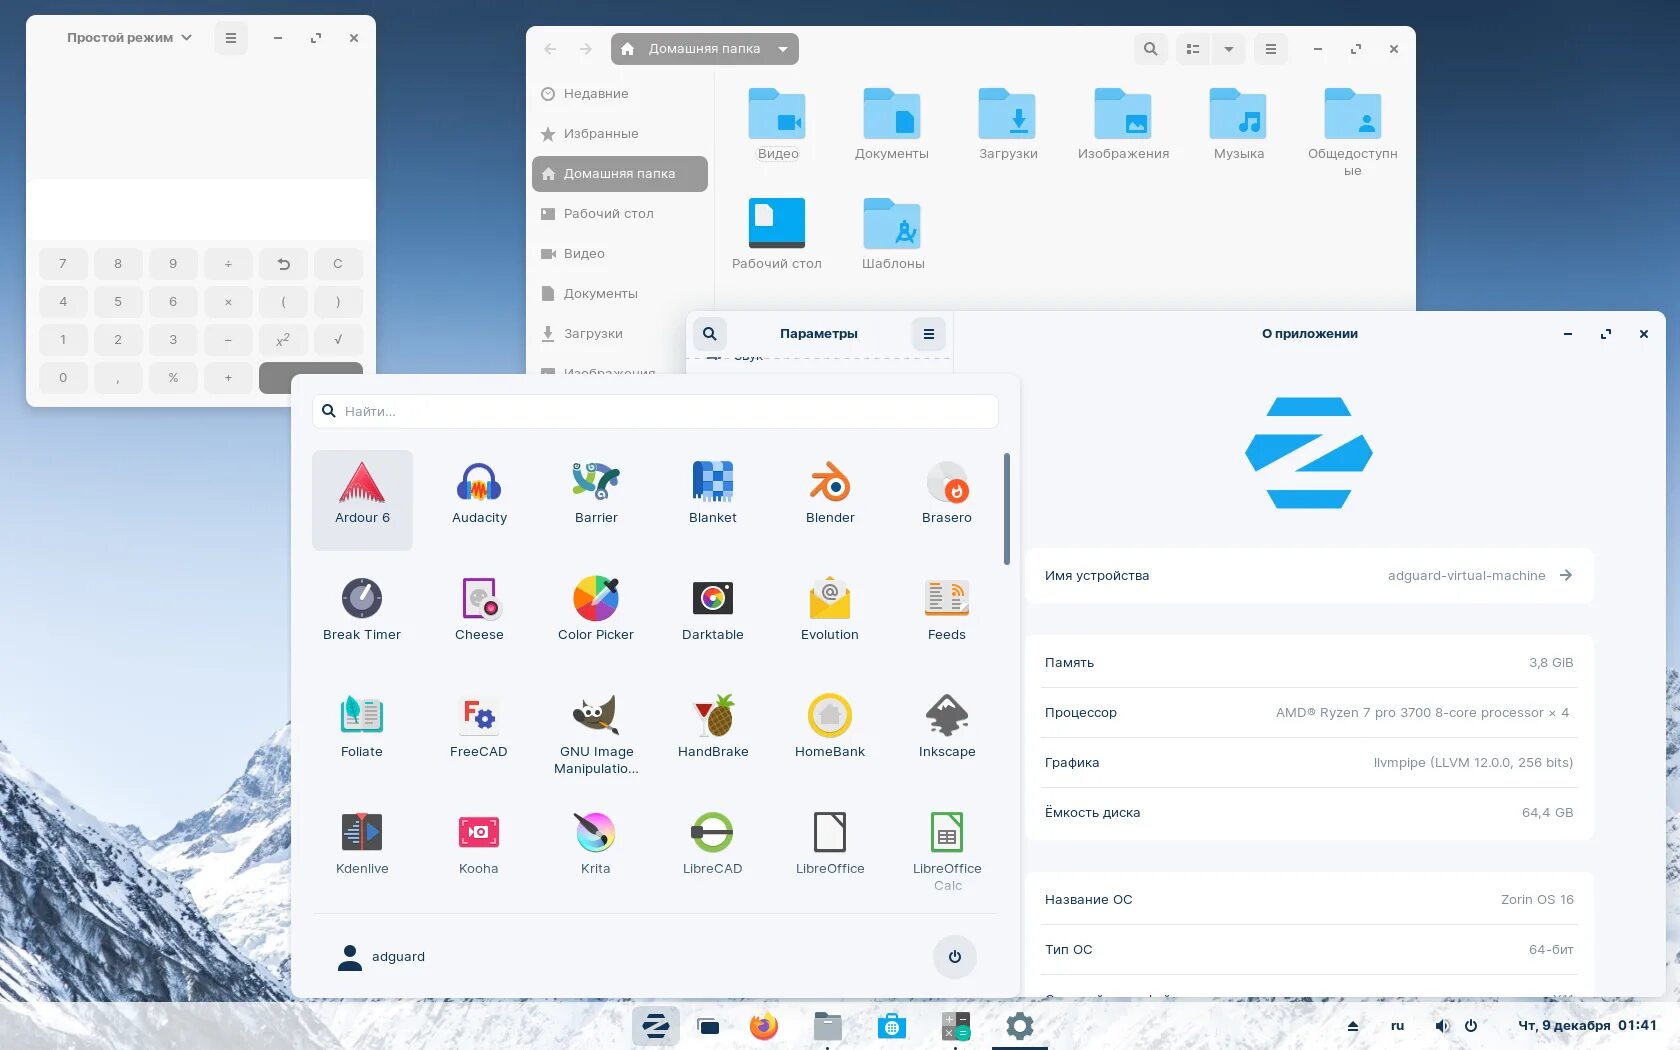Screen dimensions: 1680x1050
Task: Click the volume icon in the tray
Action: point(1441,1025)
